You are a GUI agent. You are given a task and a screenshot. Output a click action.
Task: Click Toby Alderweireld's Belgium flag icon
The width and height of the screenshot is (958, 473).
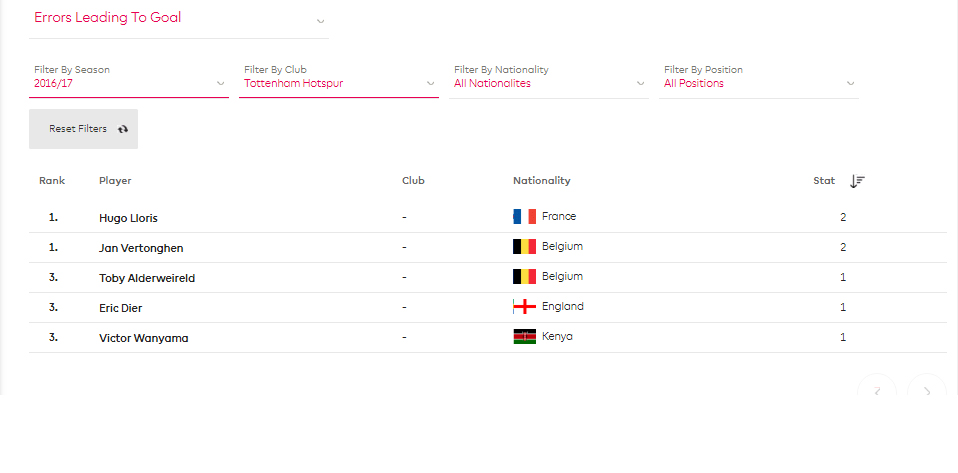coord(524,276)
